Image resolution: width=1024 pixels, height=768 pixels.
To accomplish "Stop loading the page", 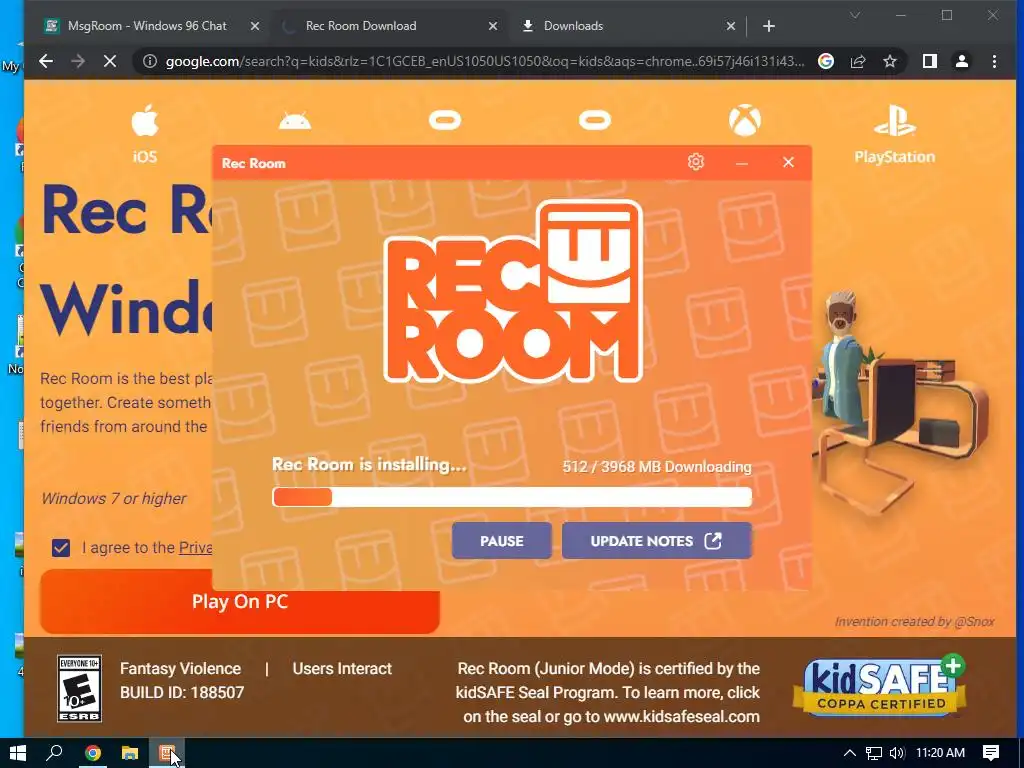I will (110, 61).
